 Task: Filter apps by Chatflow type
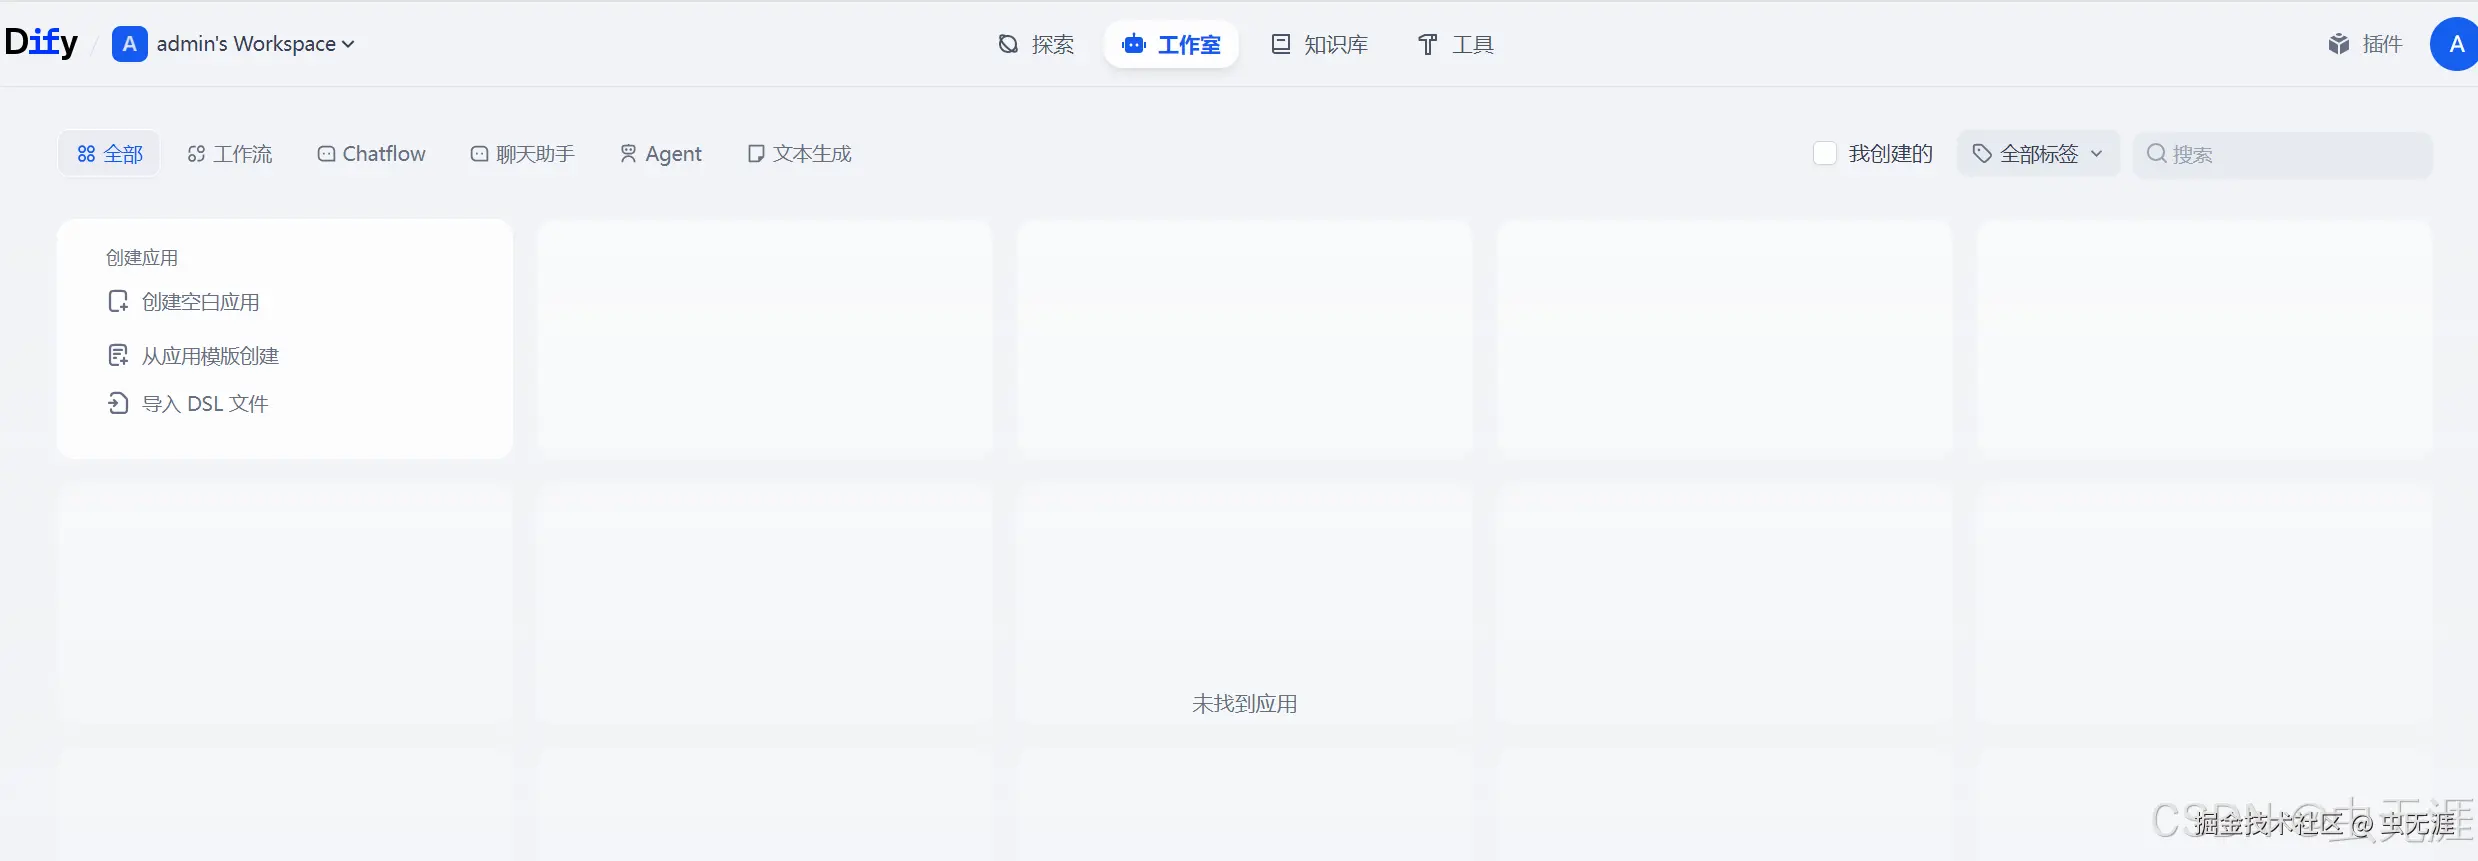371,154
